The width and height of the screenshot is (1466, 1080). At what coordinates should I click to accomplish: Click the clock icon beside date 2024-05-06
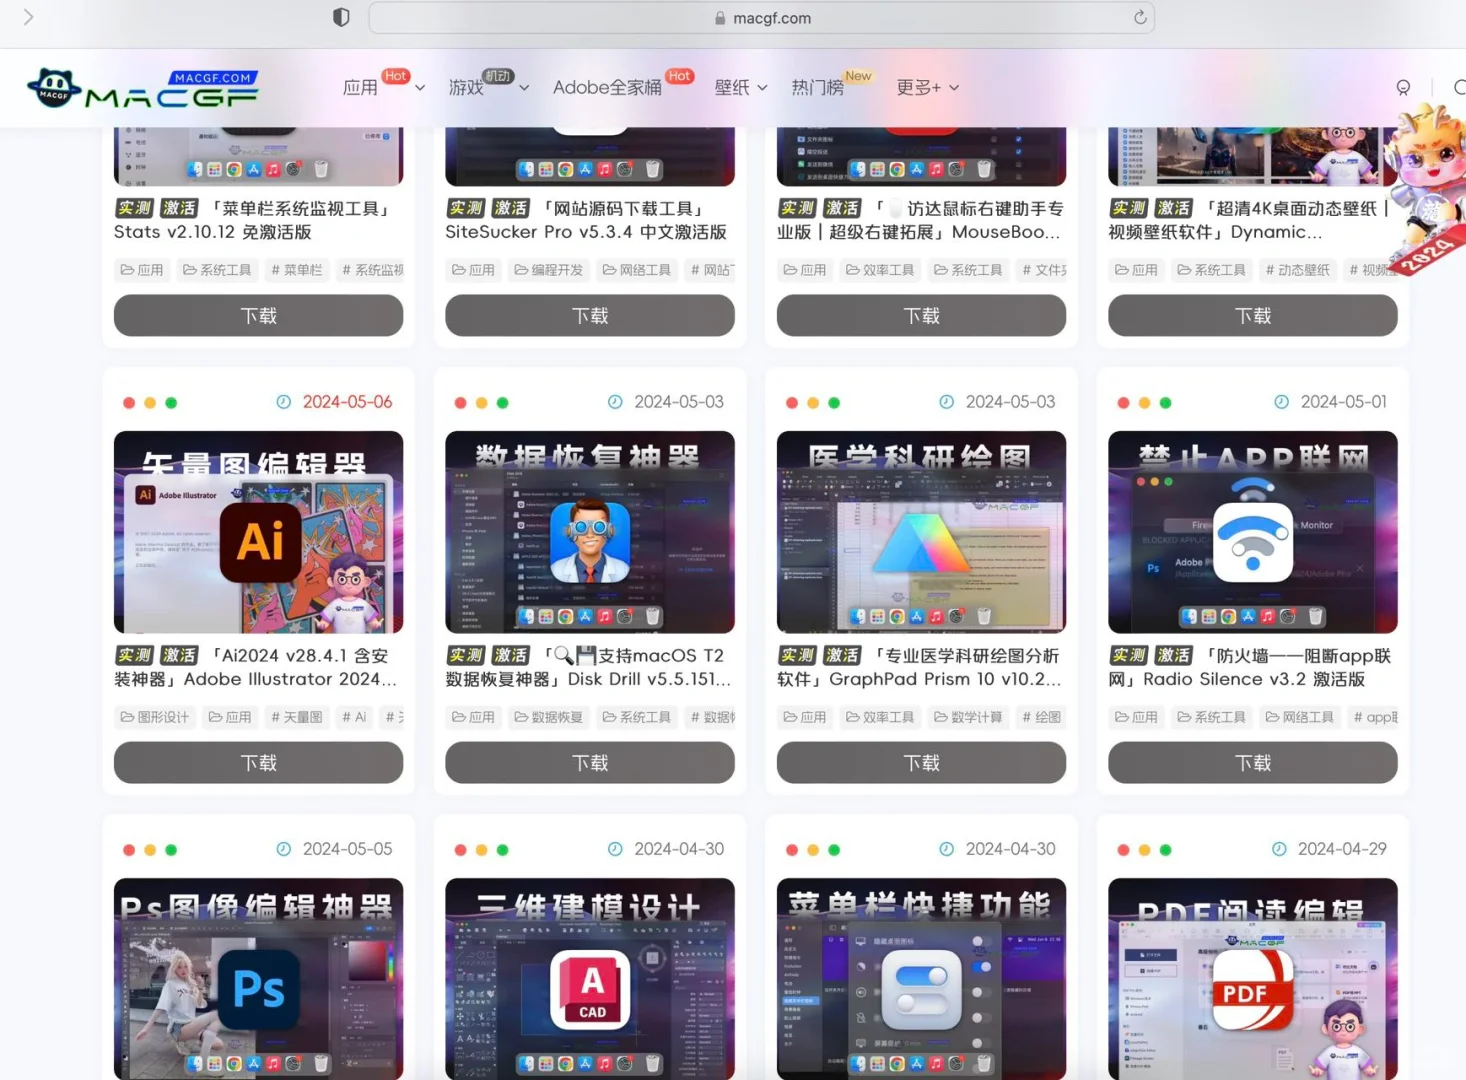(x=281, y=402)
